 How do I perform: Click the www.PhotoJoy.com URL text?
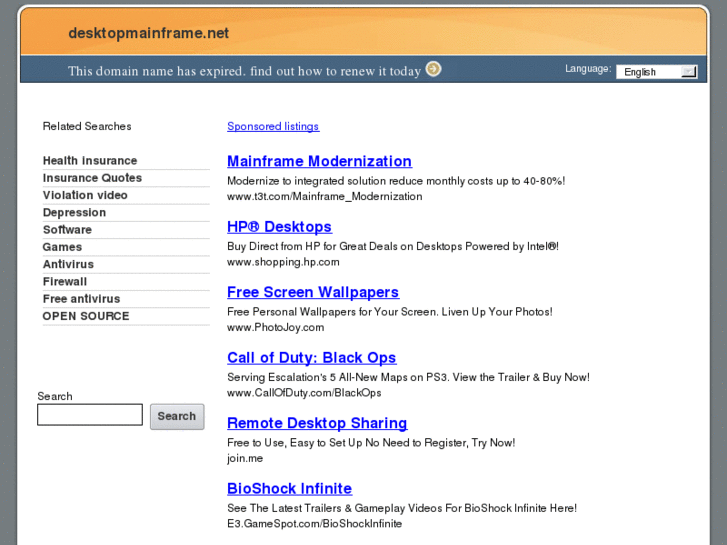point(275,327)
